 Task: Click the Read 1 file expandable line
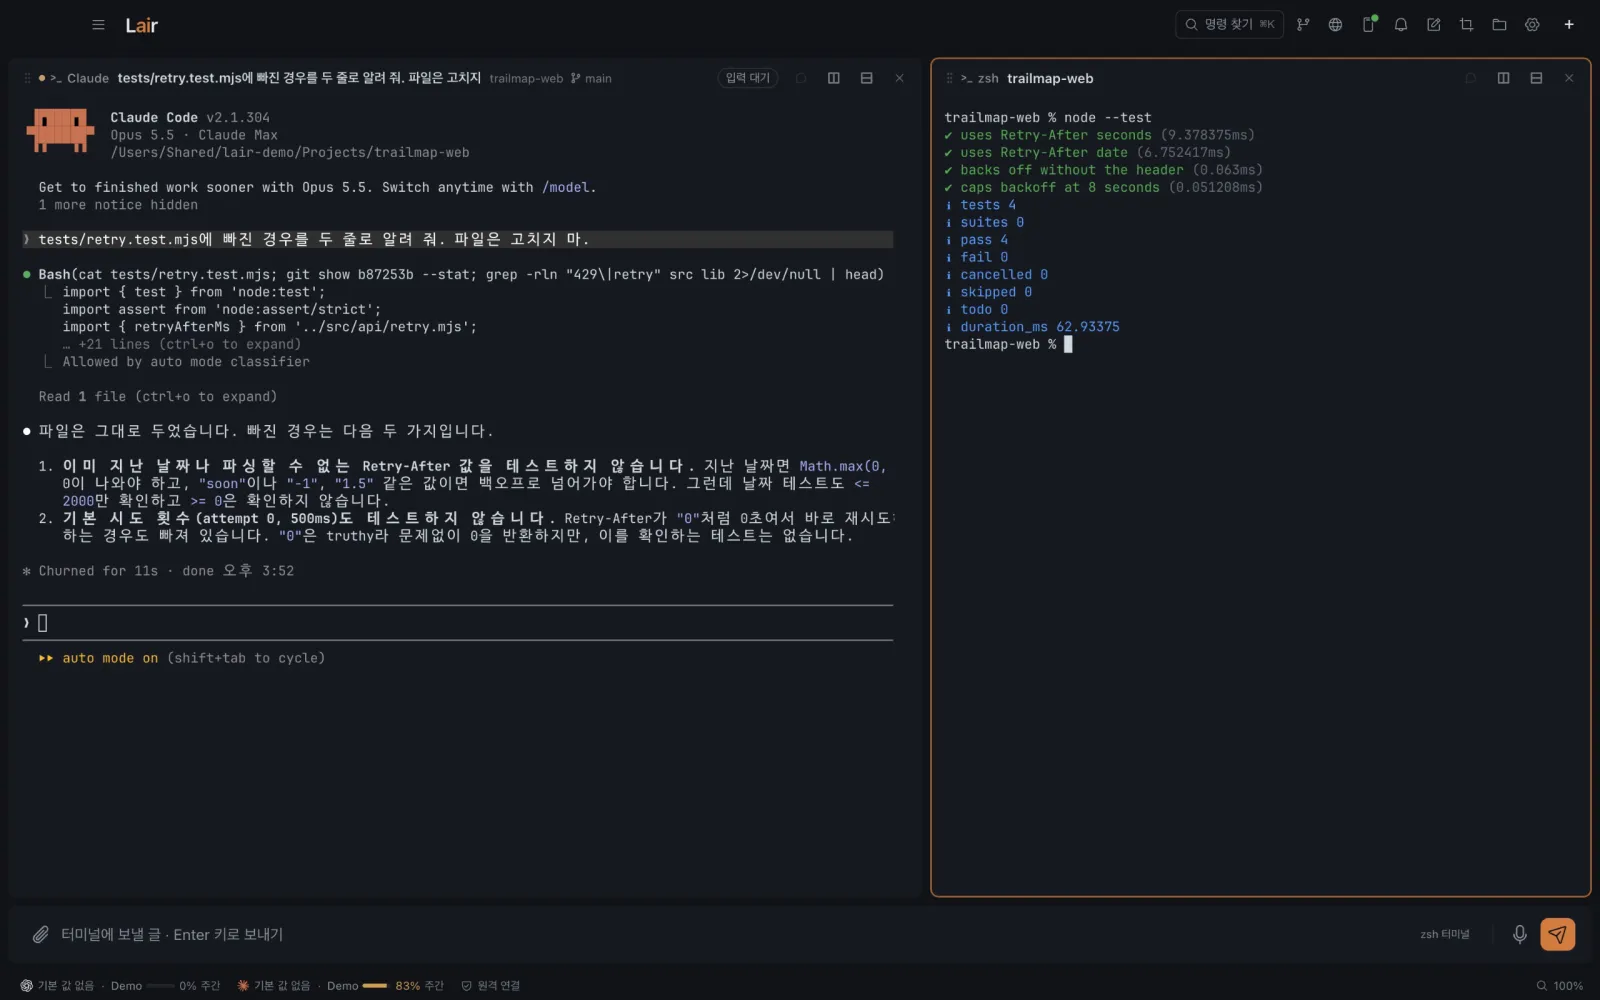158,397
